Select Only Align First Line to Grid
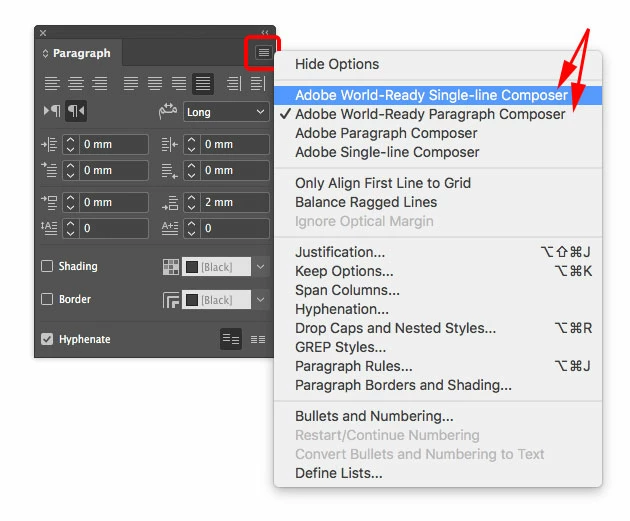 438,183
